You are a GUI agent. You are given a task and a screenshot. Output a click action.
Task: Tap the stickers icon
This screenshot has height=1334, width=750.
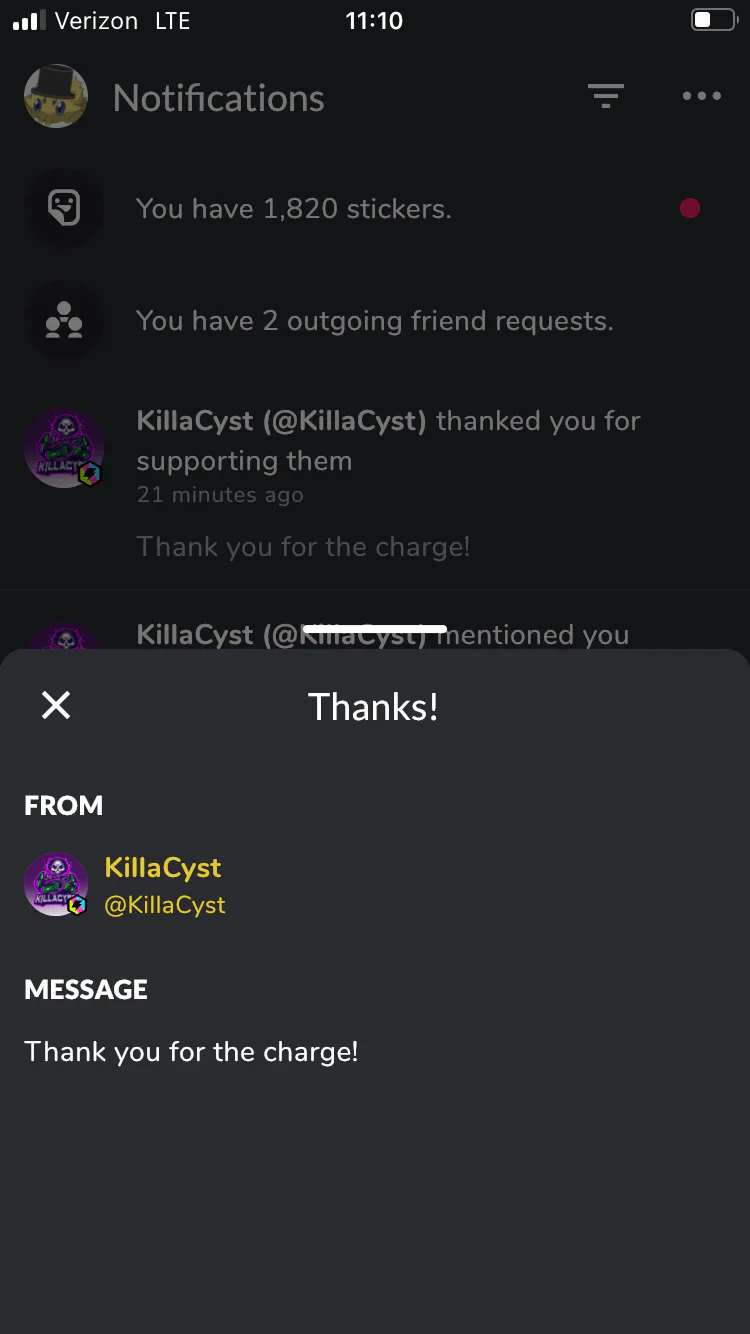64,208
